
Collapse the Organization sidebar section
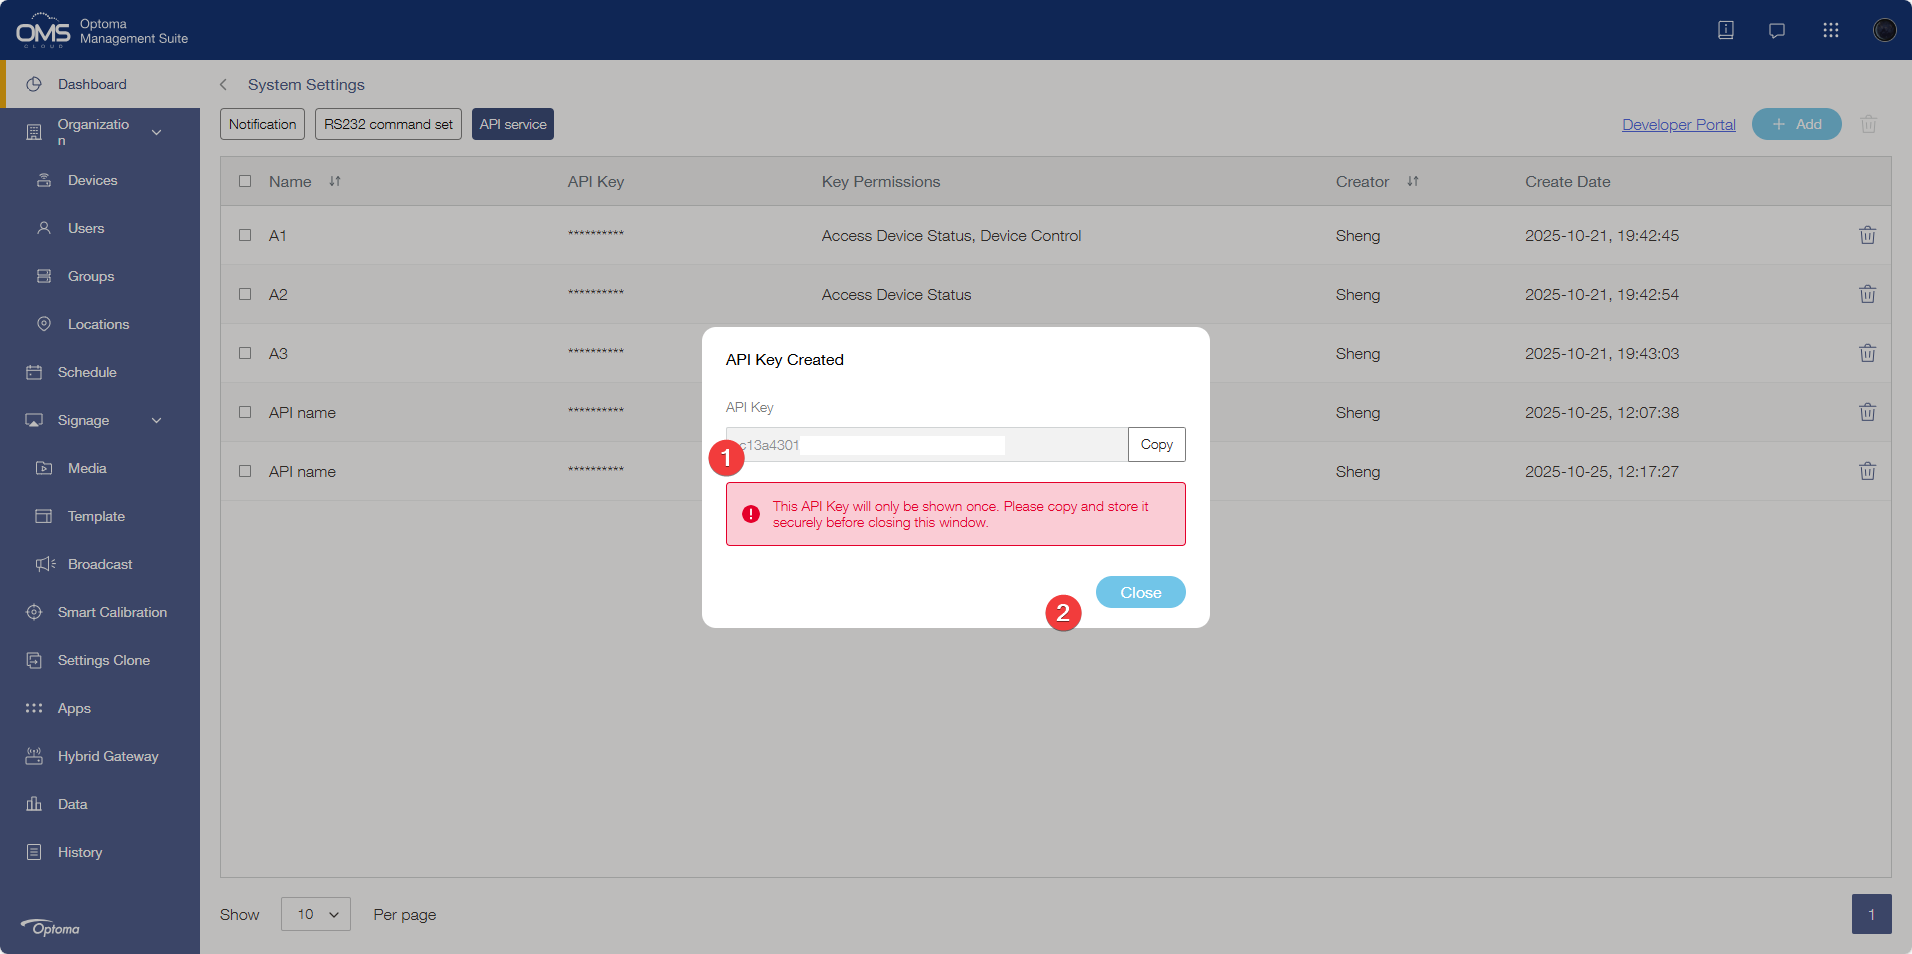(x=156, y=132)
